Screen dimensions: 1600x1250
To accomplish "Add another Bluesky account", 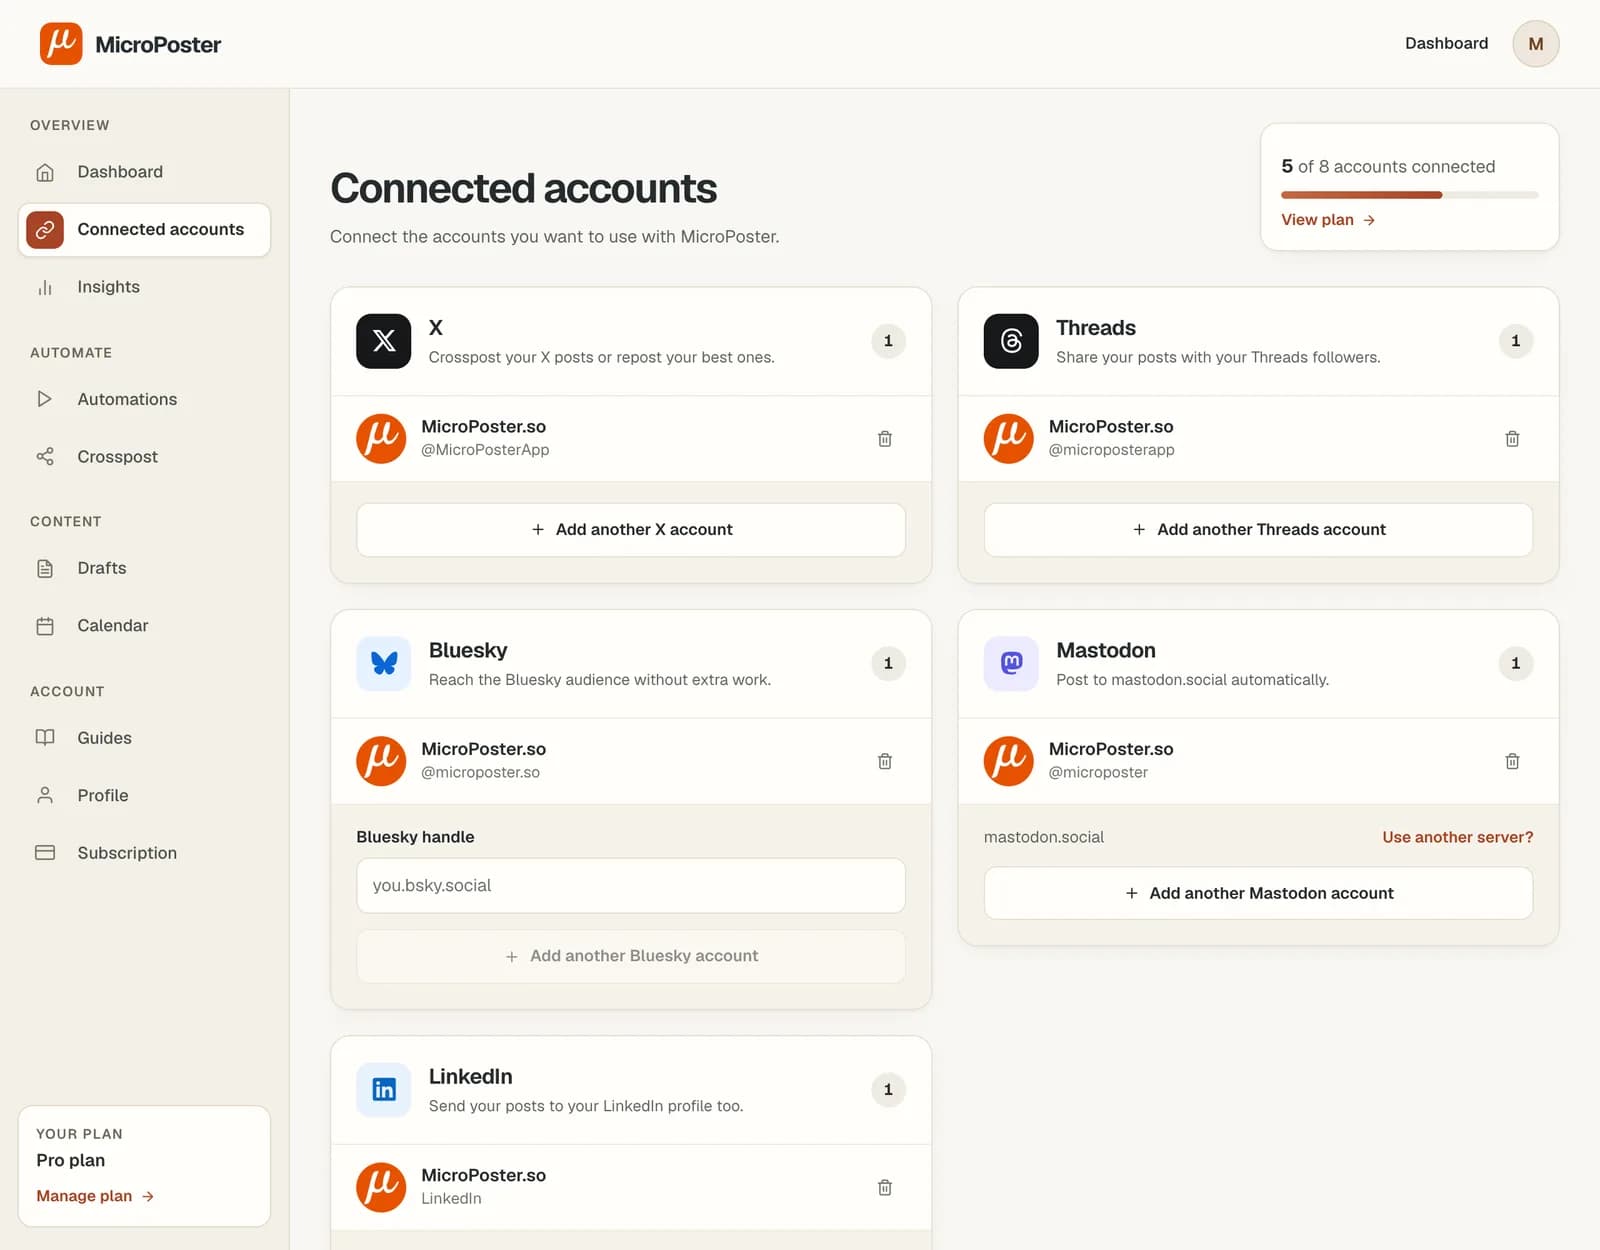I will click(631, 956).
